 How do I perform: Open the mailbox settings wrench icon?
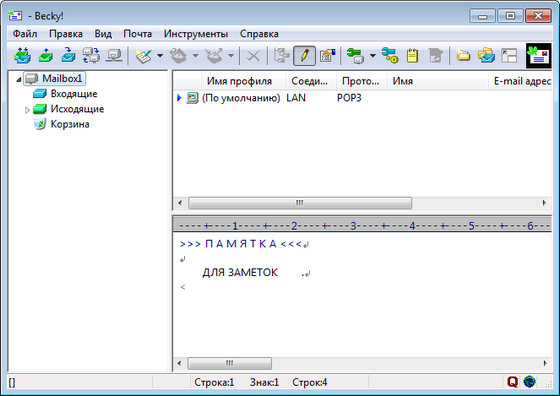pos(355,56)
